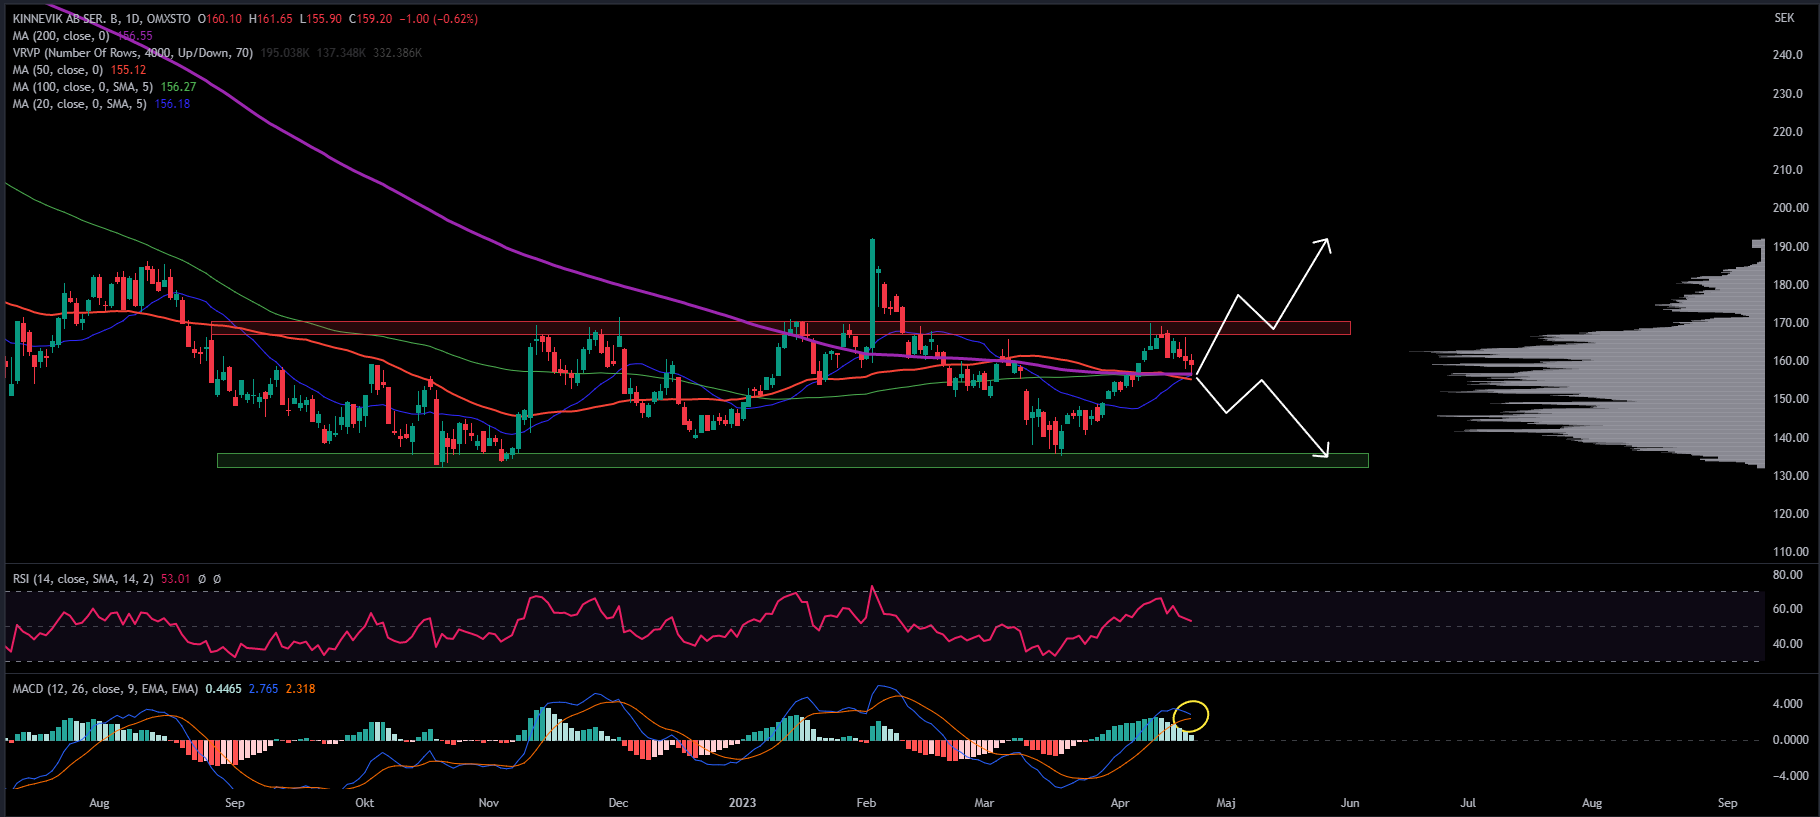Click the 200.00 price level on the axis
This screenshot has height=817, width=1820.
(1790, 208)
